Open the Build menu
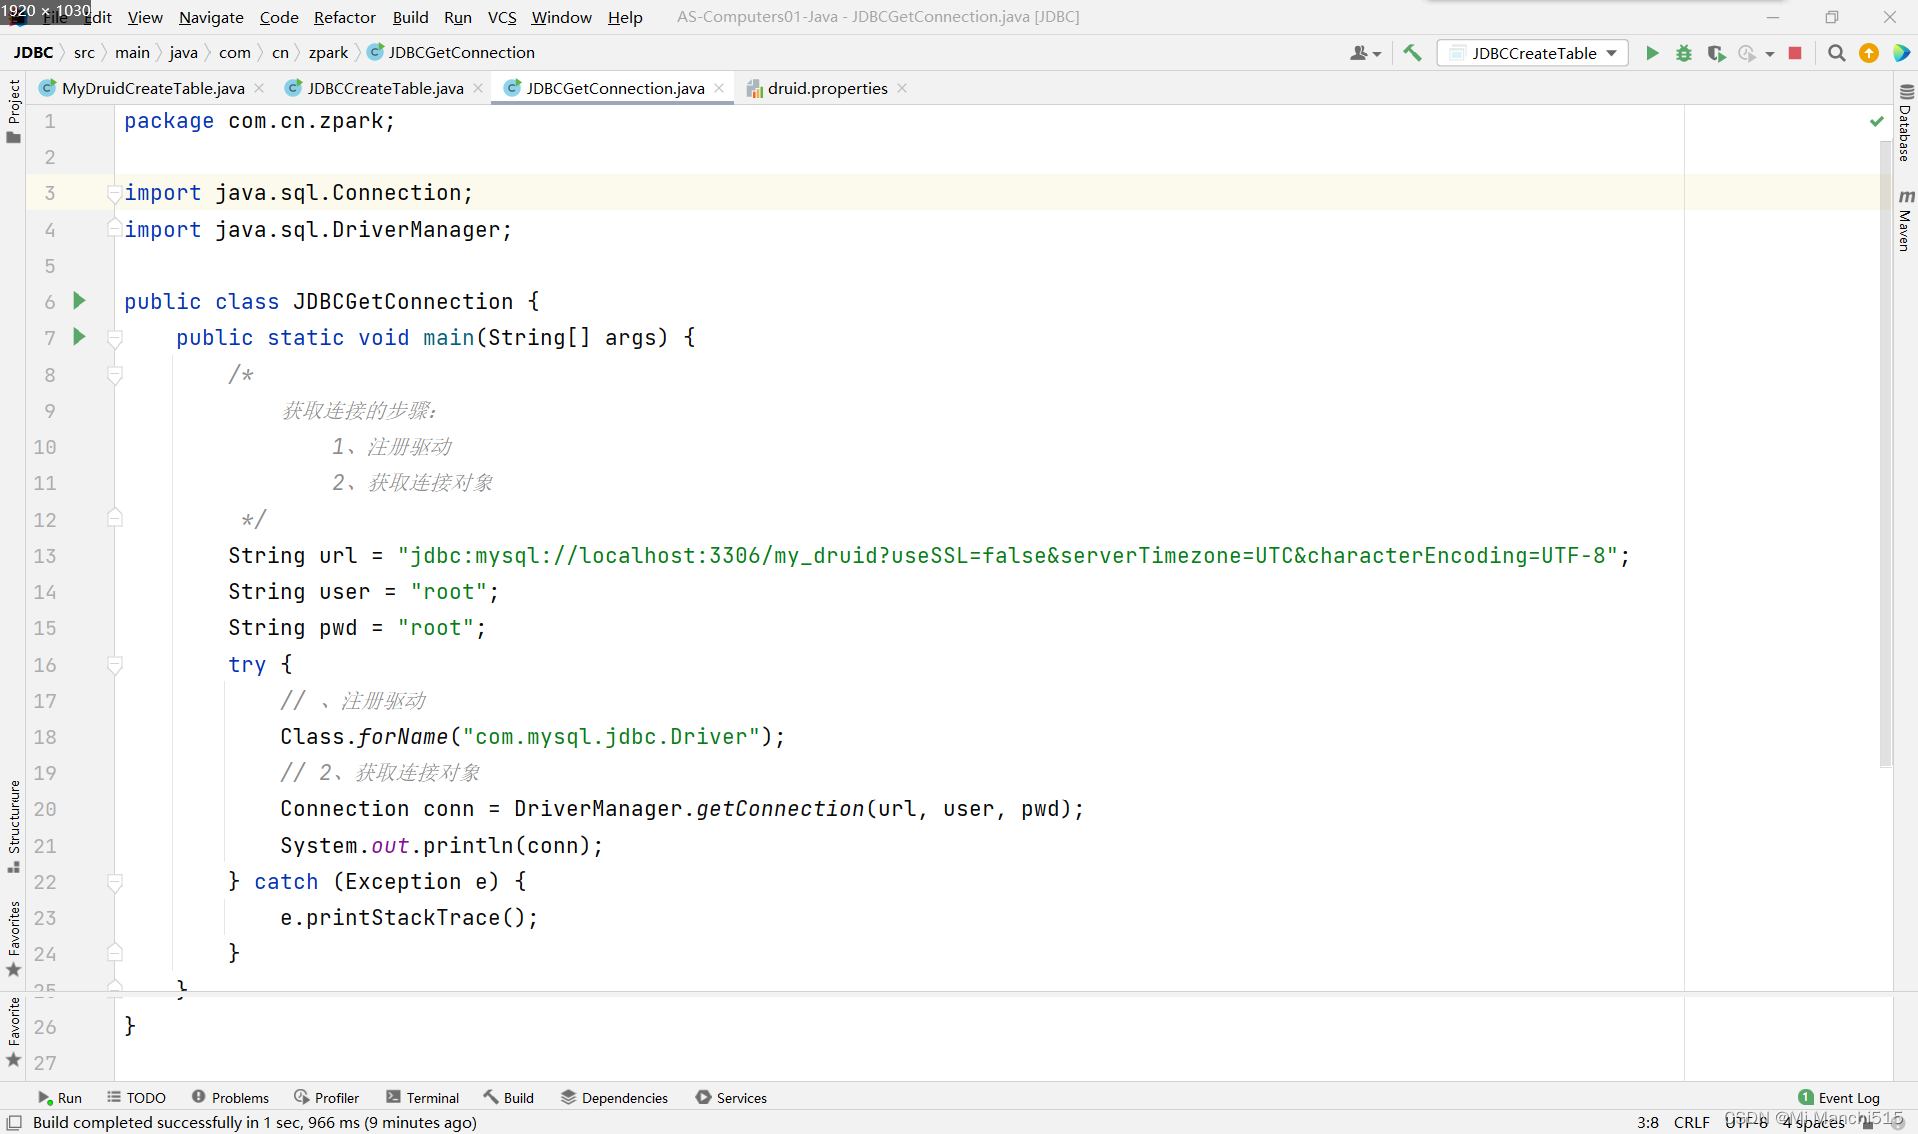 [410, 17]
